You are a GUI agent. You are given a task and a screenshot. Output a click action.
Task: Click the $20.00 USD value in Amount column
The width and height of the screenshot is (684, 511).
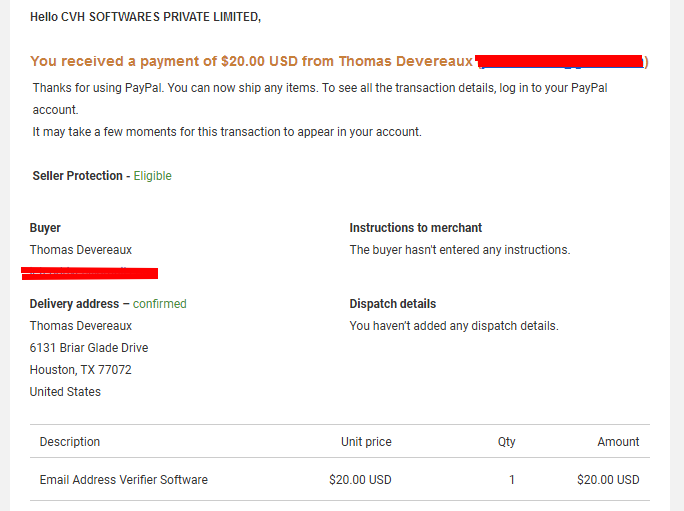click(x=608, y=480)
